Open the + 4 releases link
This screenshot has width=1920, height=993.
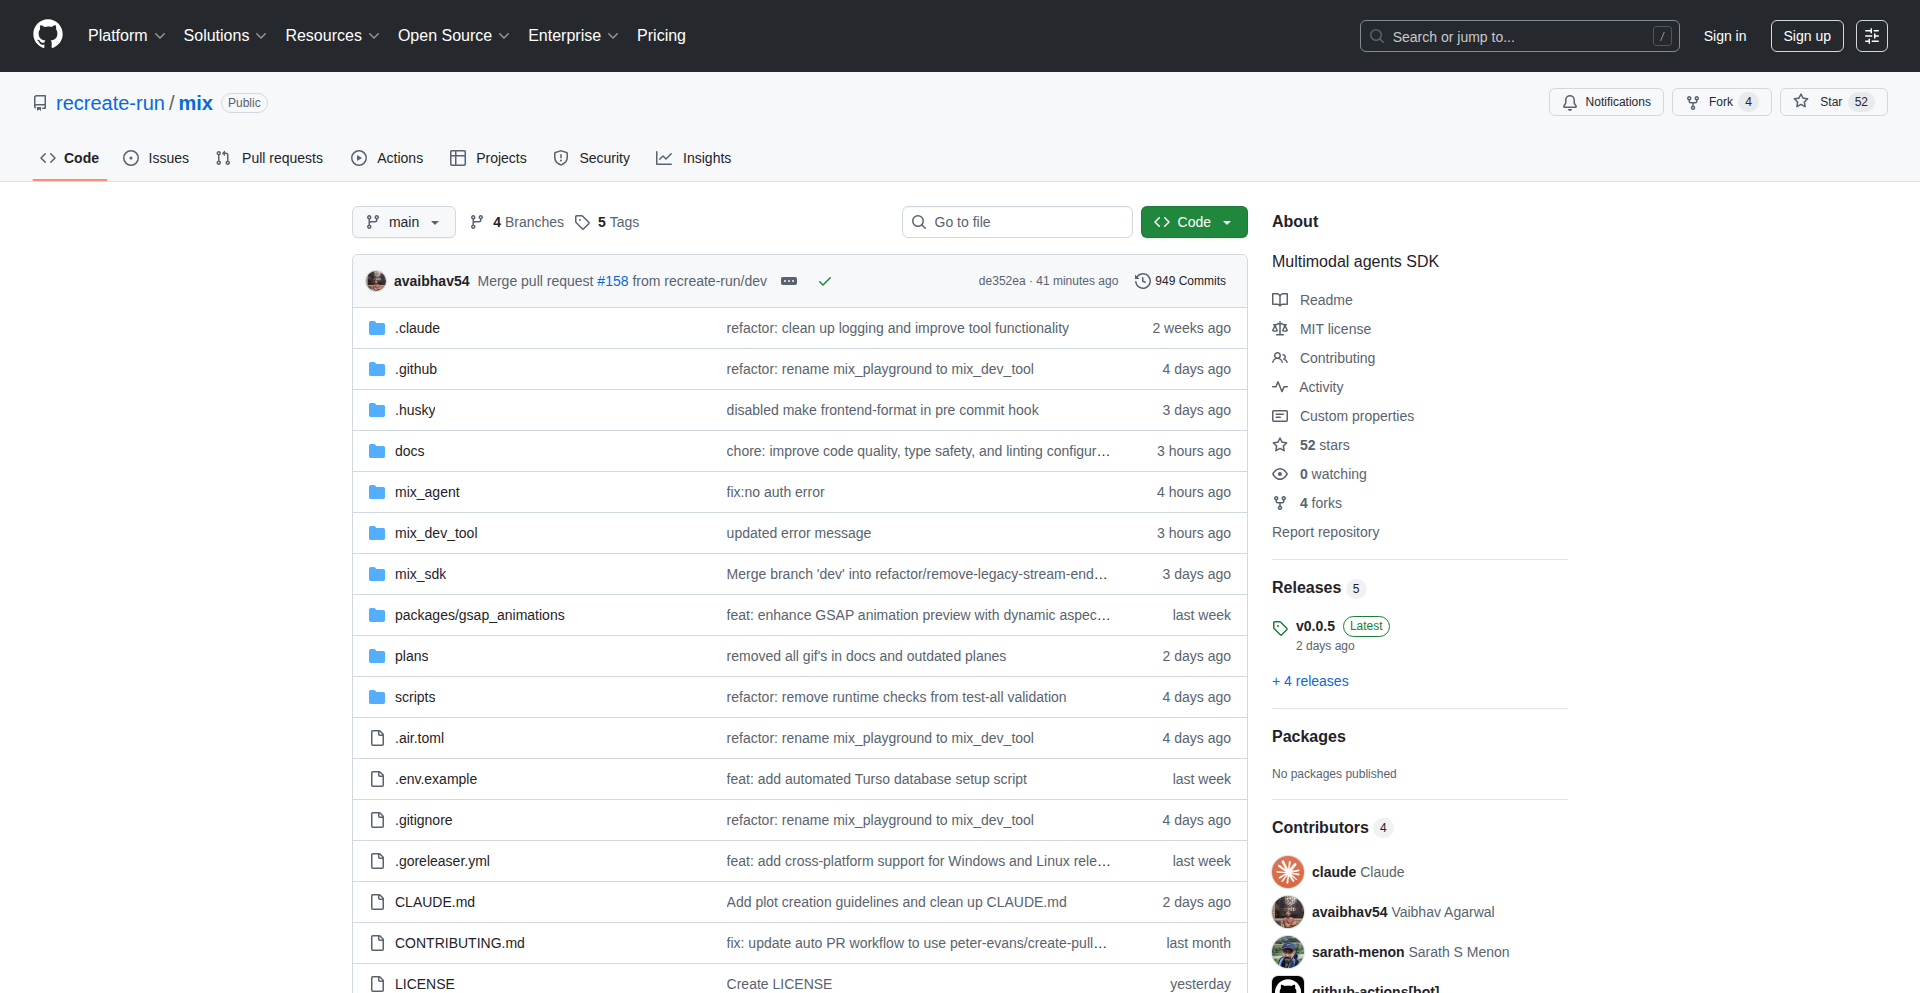click(1310, 681)
